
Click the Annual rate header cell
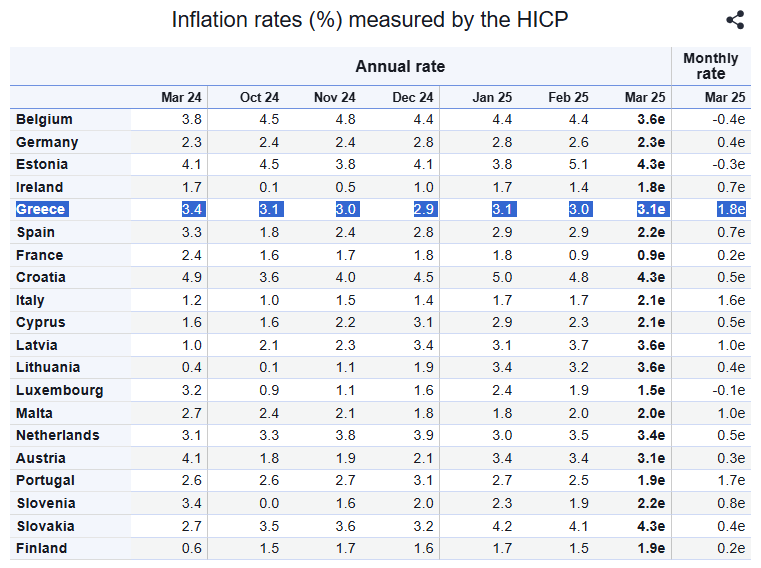click(x=400, y=66)
